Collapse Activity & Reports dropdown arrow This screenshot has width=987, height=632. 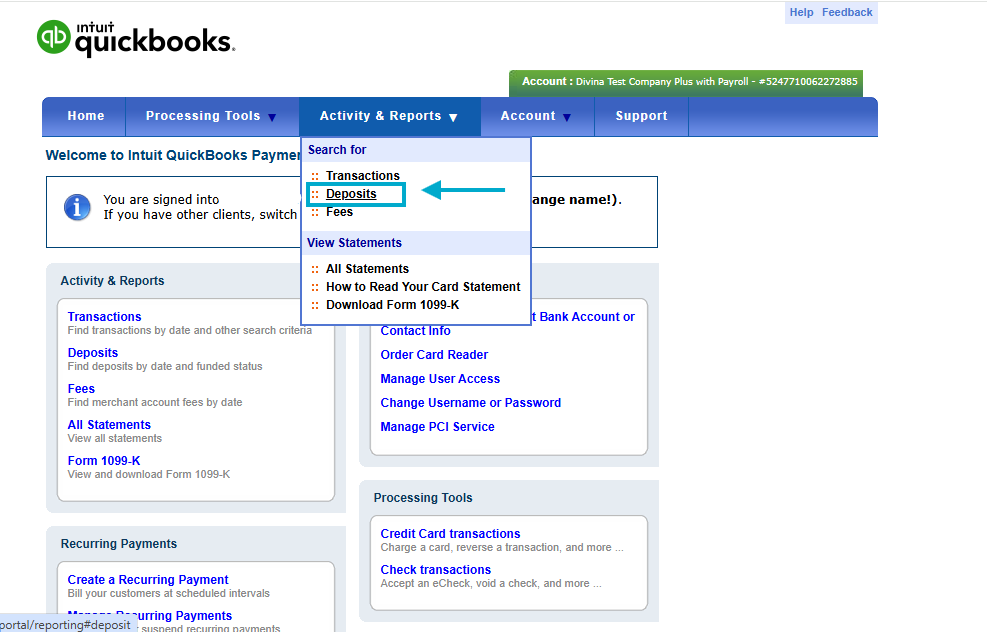453,117
